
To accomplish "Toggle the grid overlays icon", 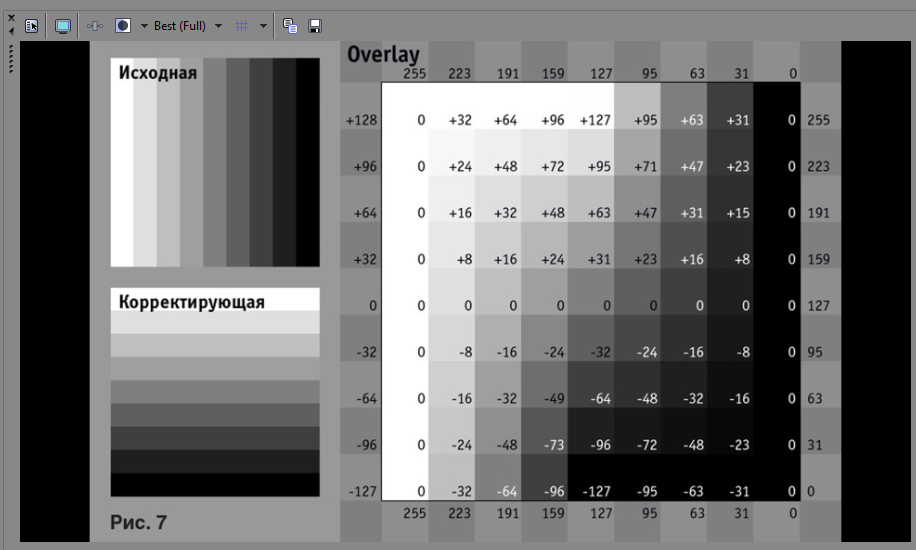I will click(241, 26).
